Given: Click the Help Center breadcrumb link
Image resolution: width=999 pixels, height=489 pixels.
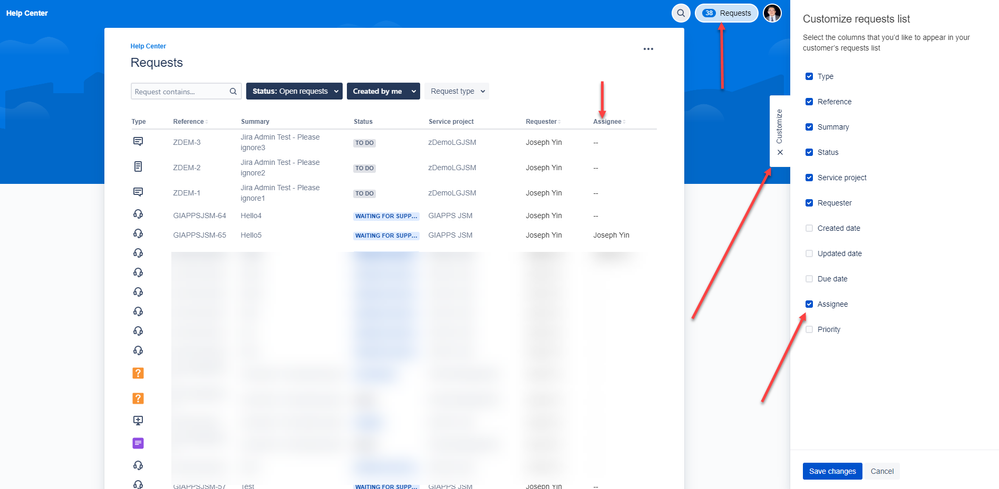Looking at the screenshot, I should [148, 46].
